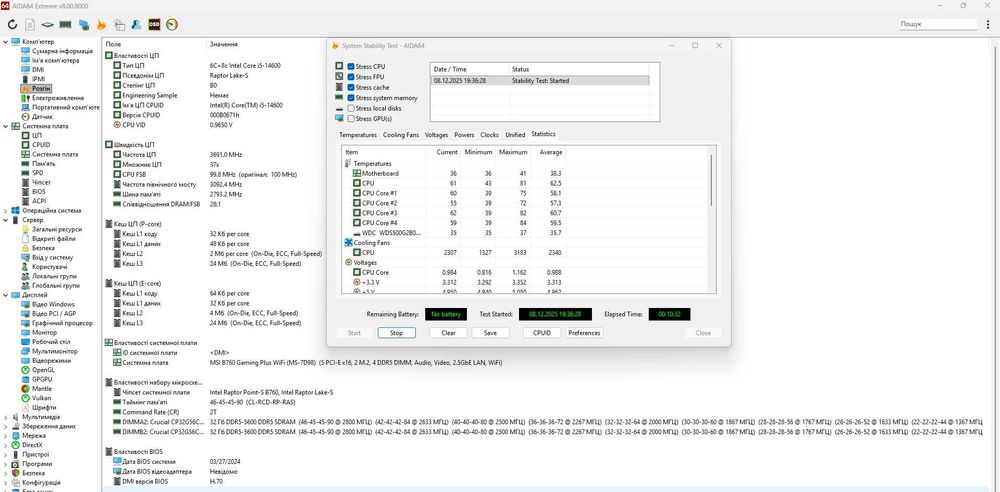Expand the Операційна система tree node
The height and width of the screenshot is (492, 1000).
pos(6,211)
